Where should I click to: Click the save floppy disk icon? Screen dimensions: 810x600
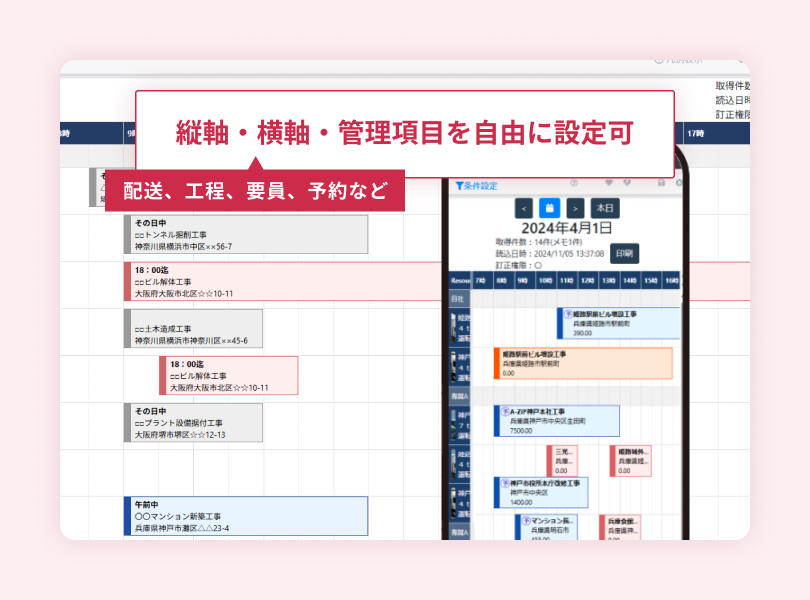coord(661,184)
